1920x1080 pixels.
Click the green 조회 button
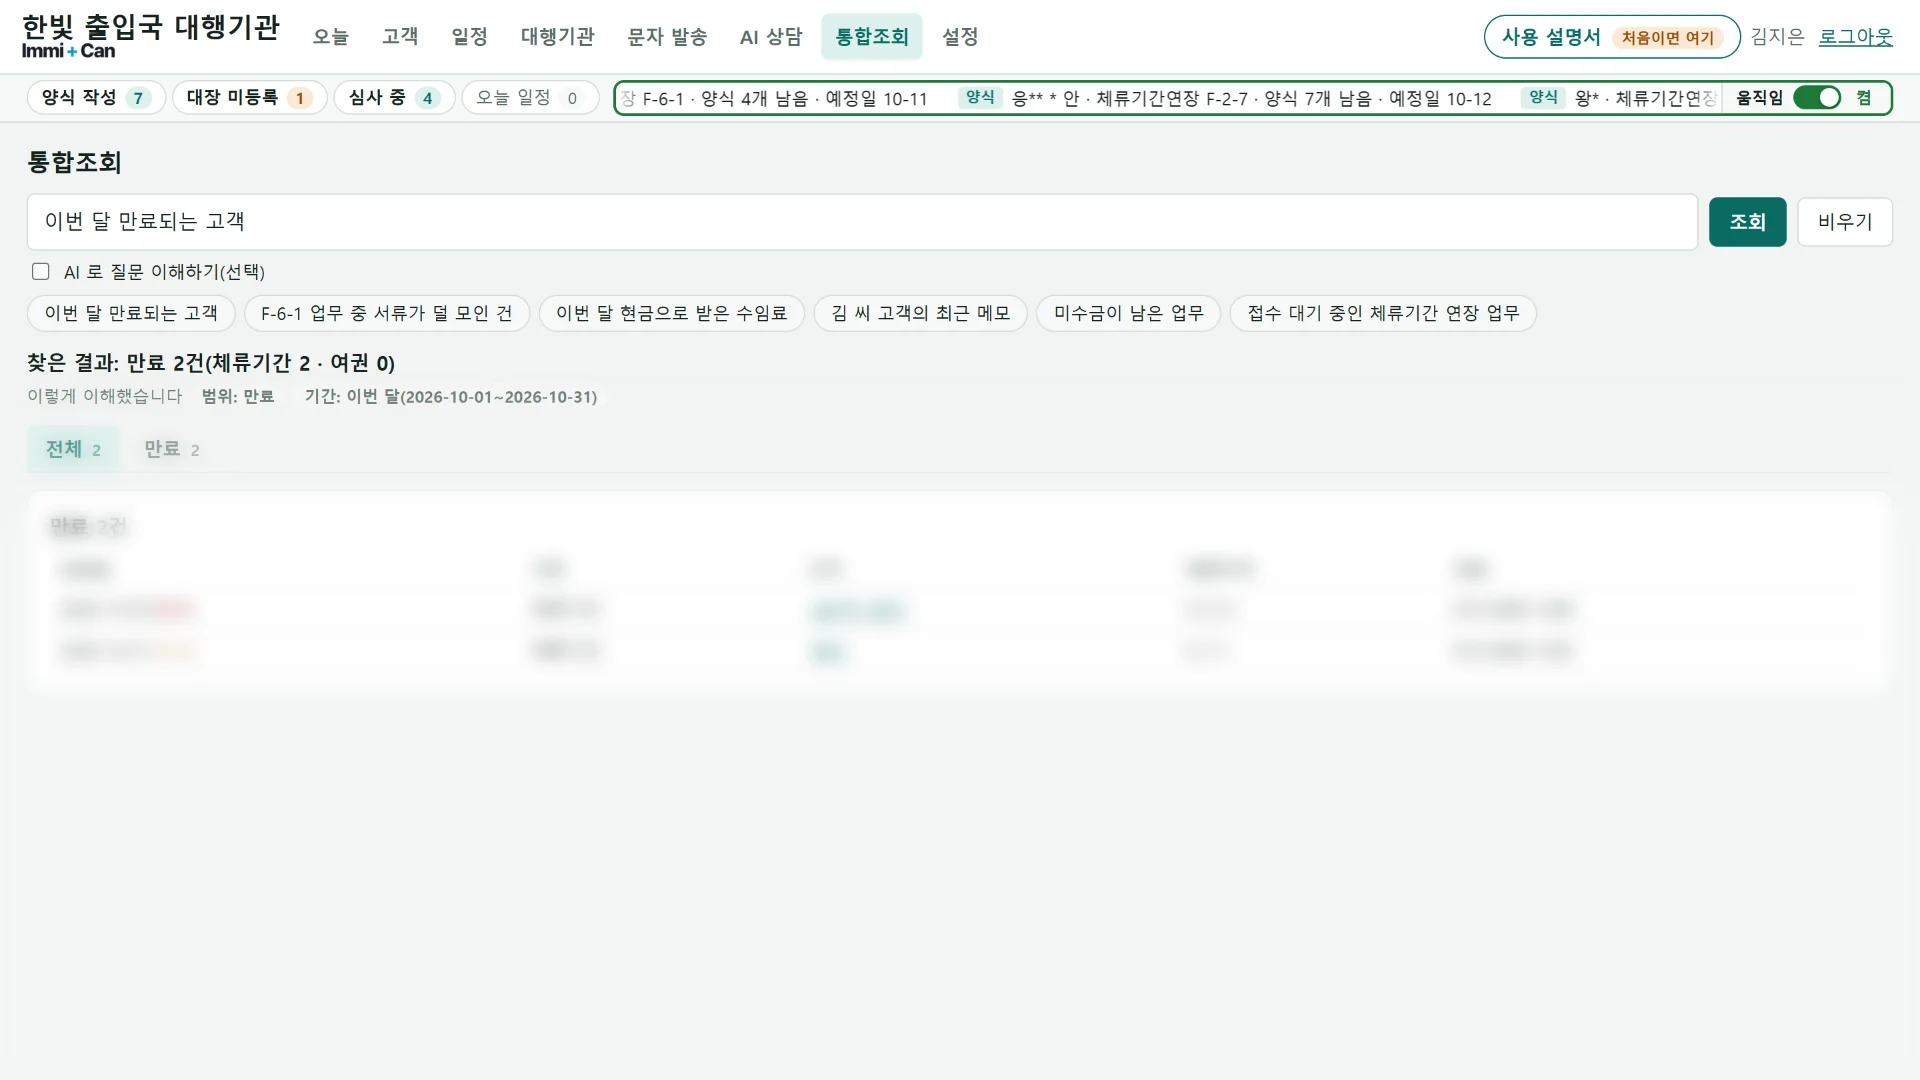click(x=1747, y=222)
